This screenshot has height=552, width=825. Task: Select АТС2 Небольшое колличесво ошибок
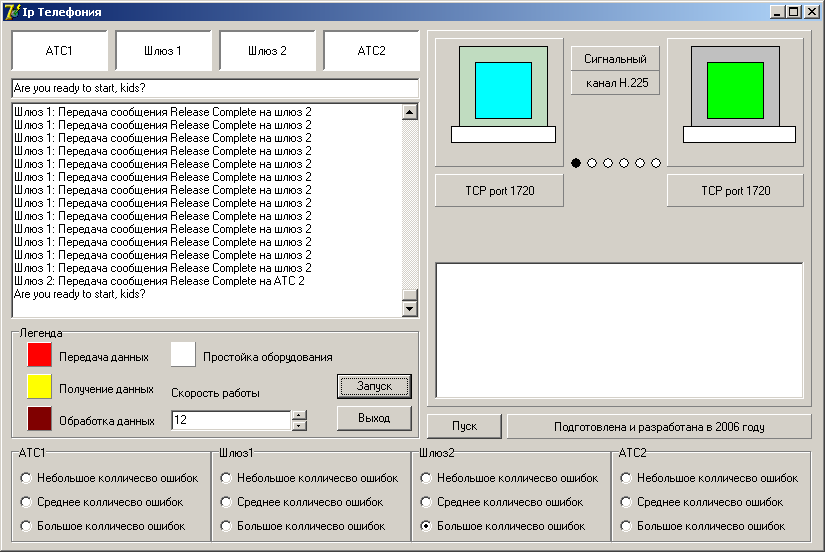(x=709, y=478)
